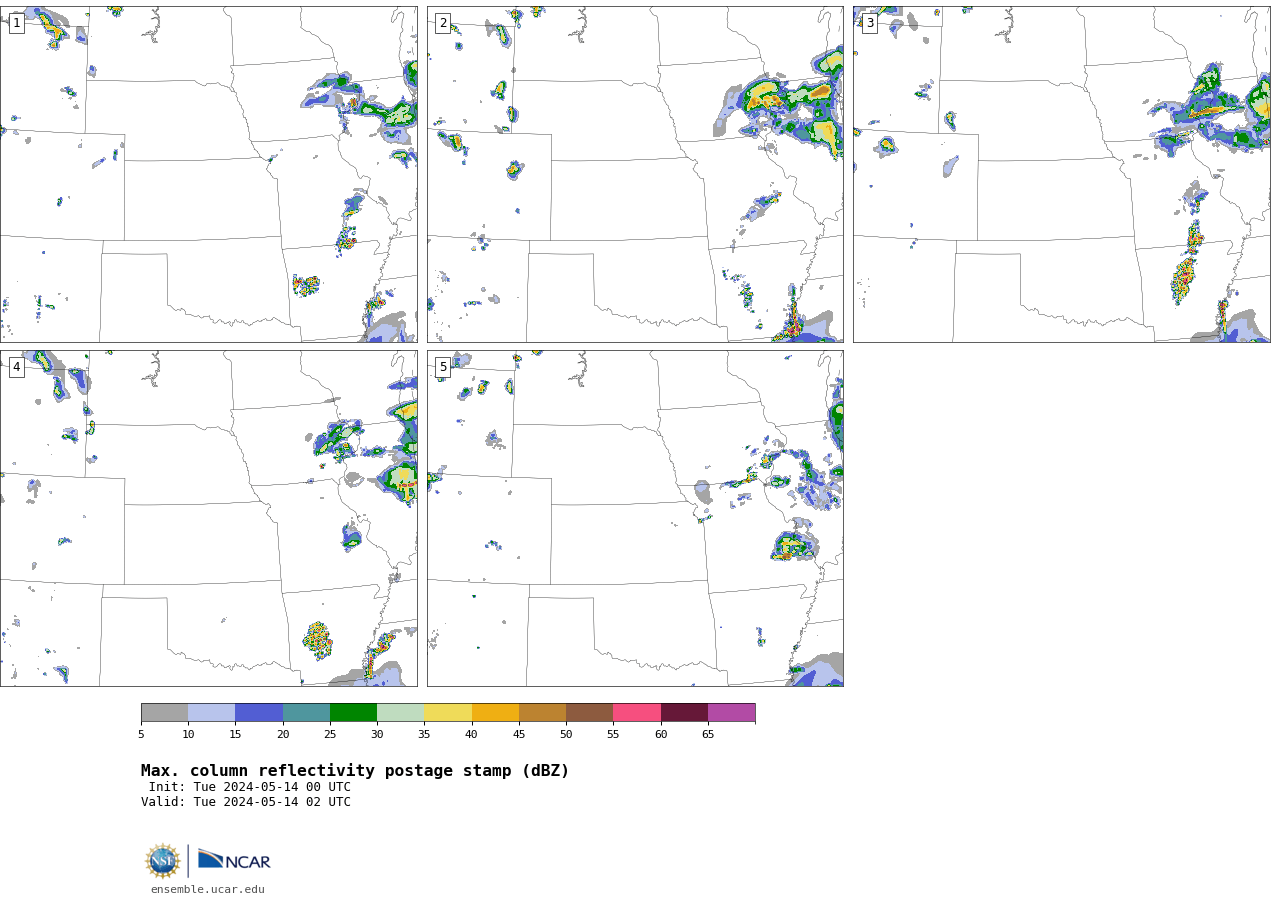The width and height of the screenshot is (1280, 901).
Task: Select the teal 20-25 dBZ swatch
Action: 306,713
